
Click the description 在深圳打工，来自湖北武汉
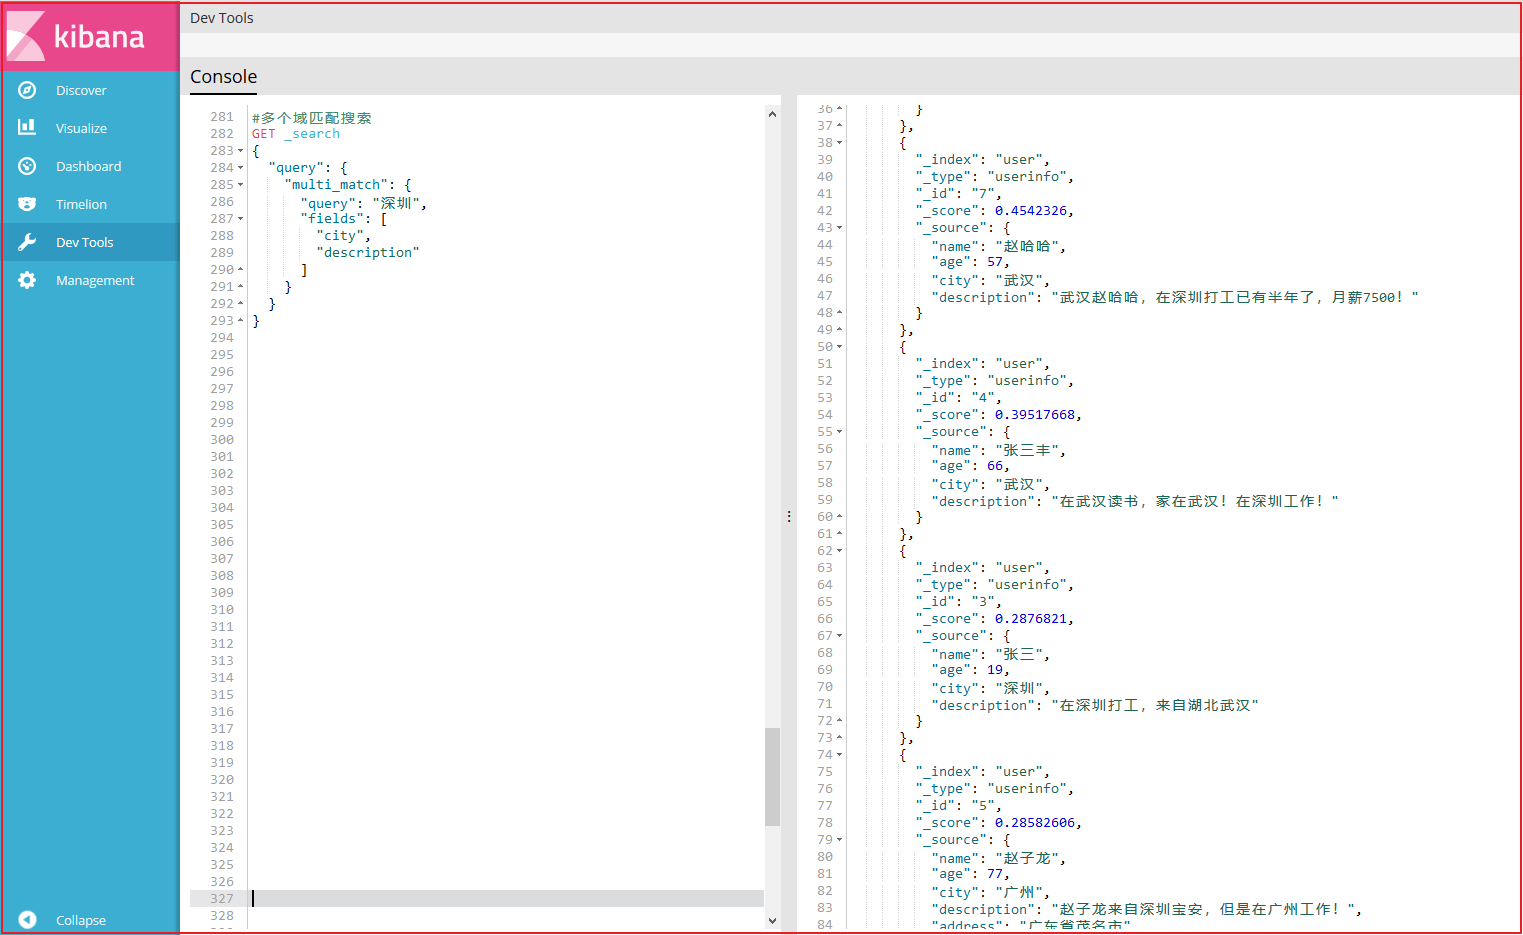pyautogui.click(x=1155, y=705)
